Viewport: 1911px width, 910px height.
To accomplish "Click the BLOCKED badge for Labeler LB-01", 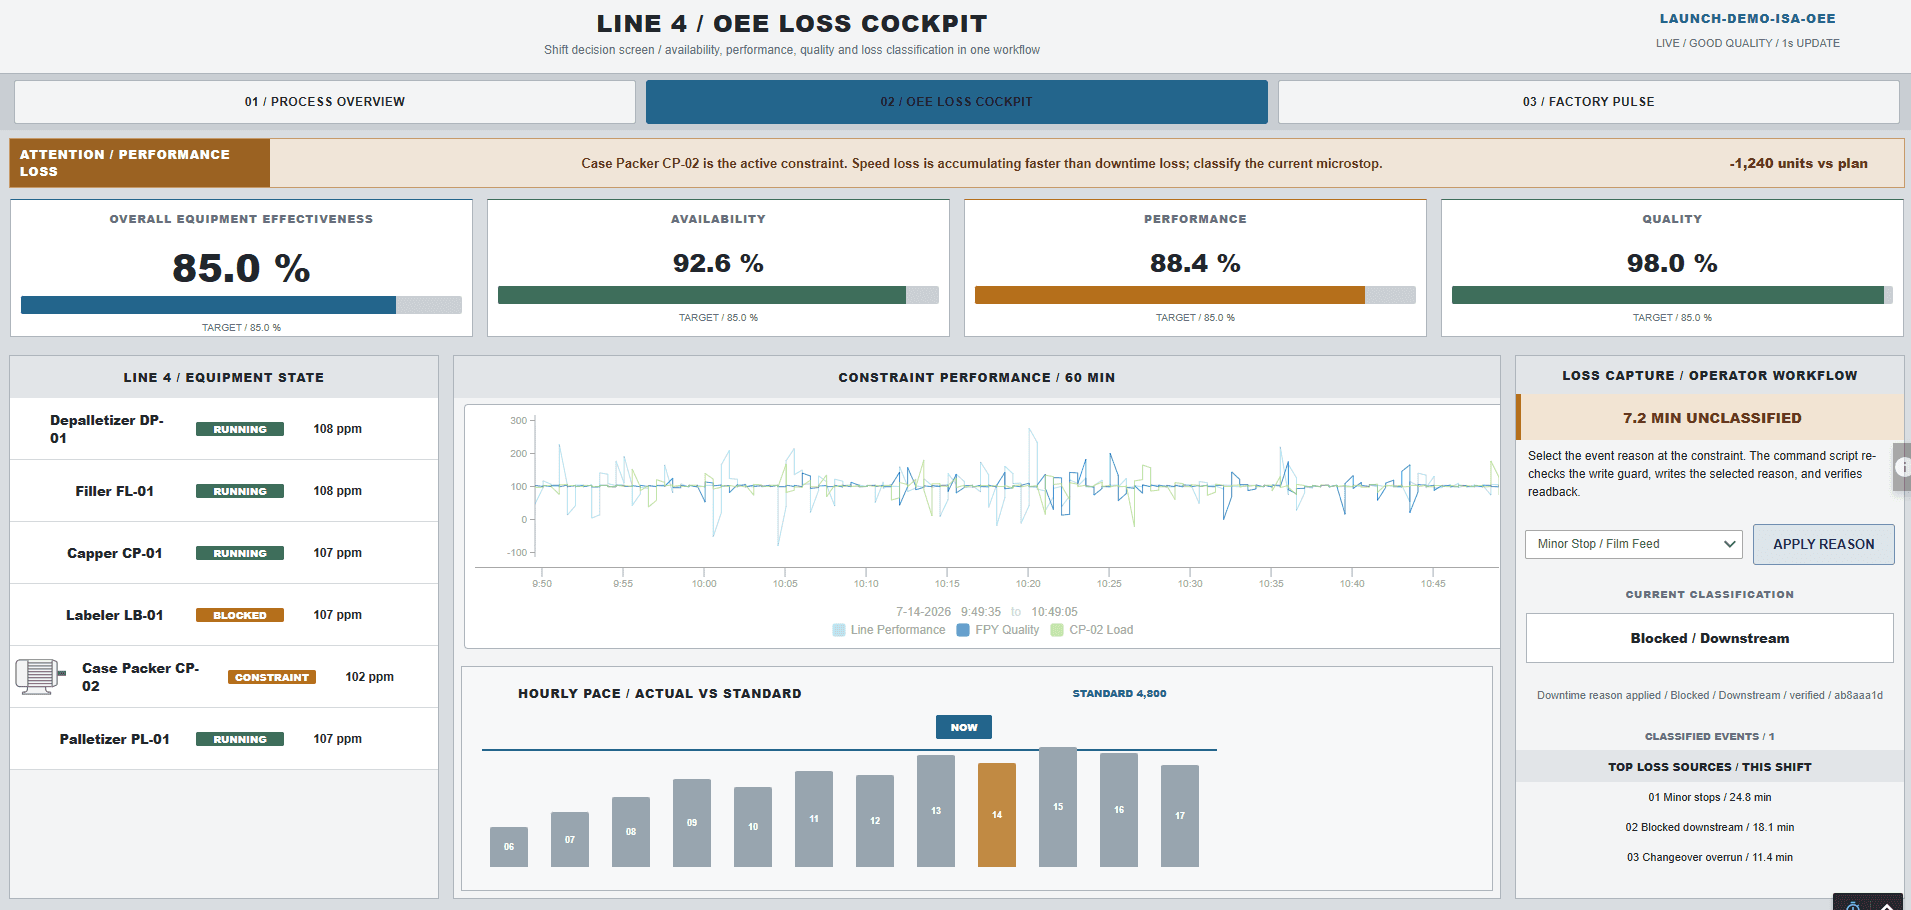I will click(x=240, y=615).
